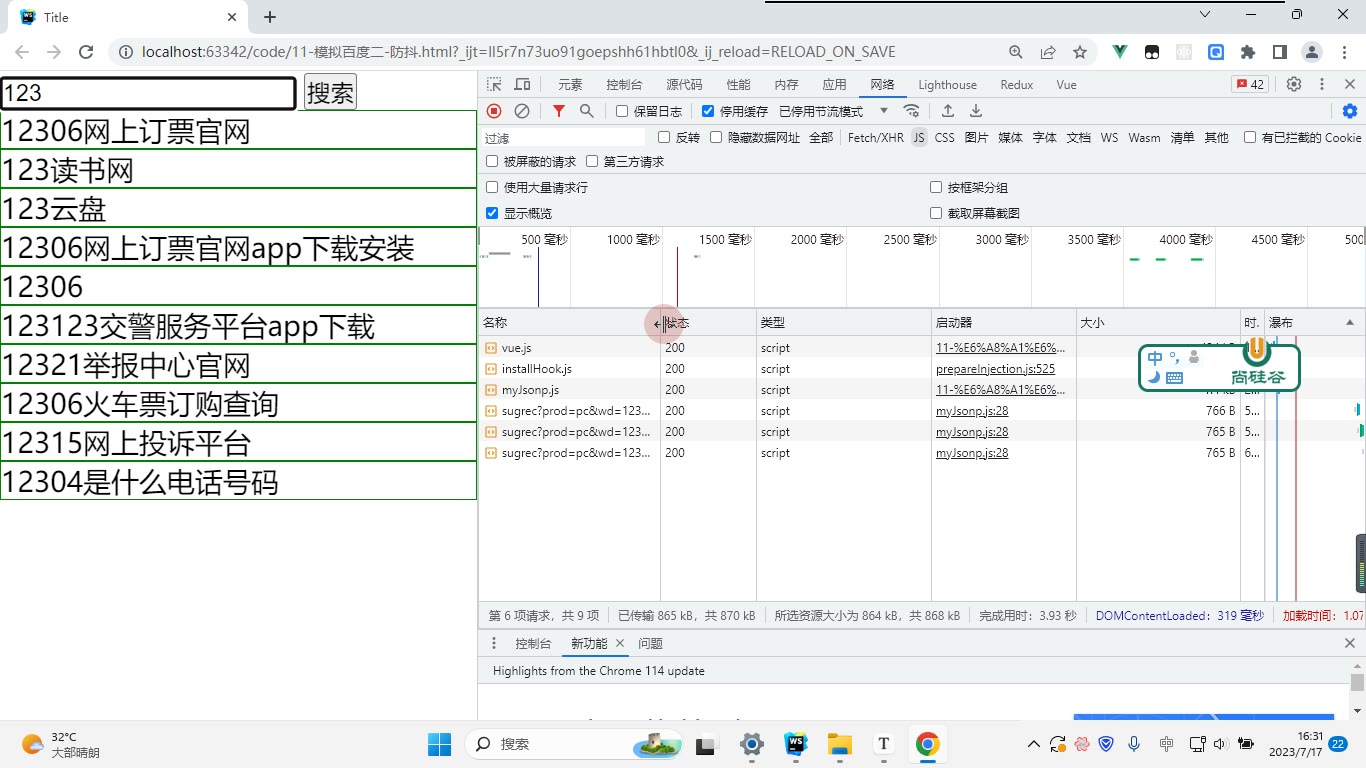Viewport: 1366px width, 768px height.
Task: Open the Lighthouse tab
Action: tap(947, 85)
